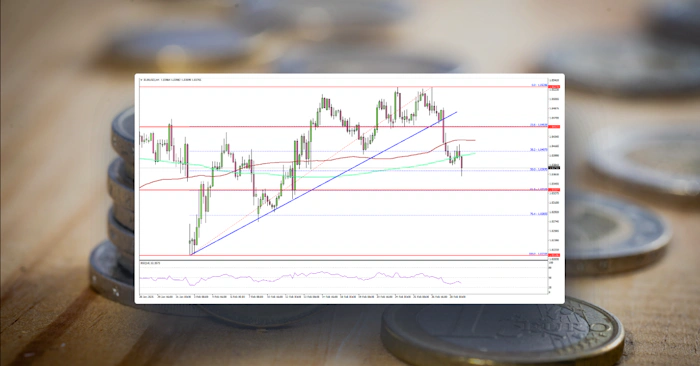Click the chart symbol header at top-left
The height and width of the screenshot is (366, 700).
(x=171, y=80)
